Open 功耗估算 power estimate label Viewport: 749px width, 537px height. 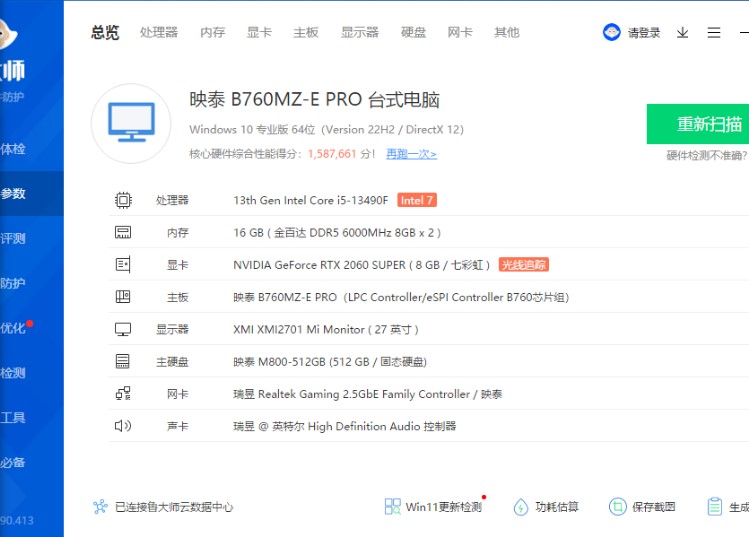[557, 507]
